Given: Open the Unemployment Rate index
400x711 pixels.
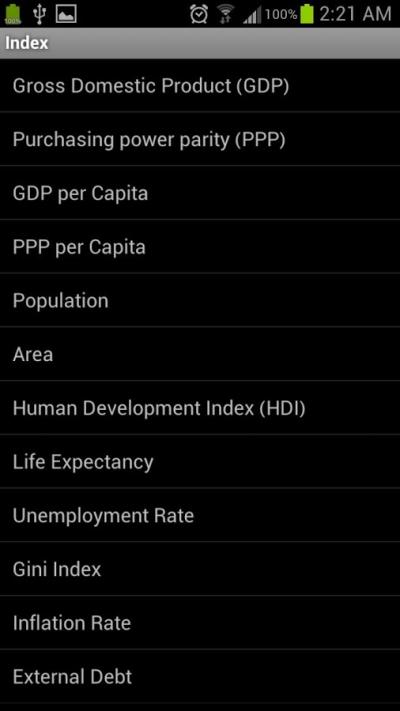Looking at the screenshot, I should 200,515.
